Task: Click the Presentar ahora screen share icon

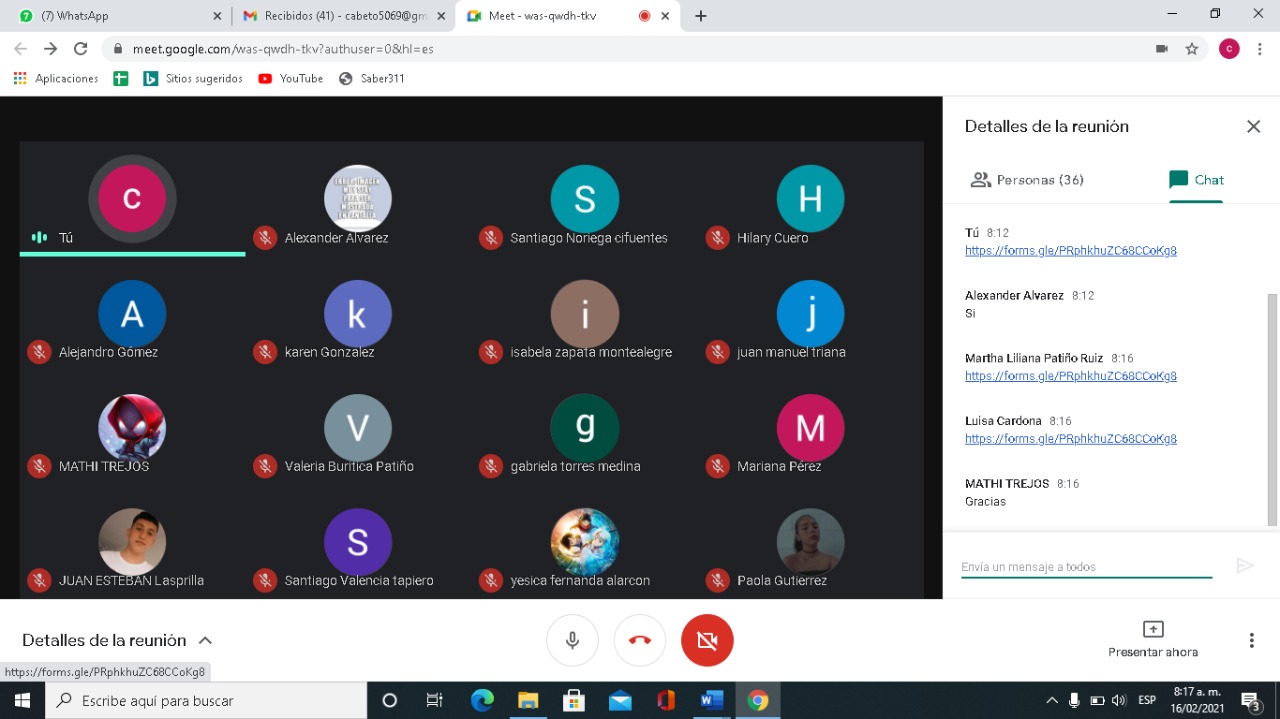Action: [1152, 629]
